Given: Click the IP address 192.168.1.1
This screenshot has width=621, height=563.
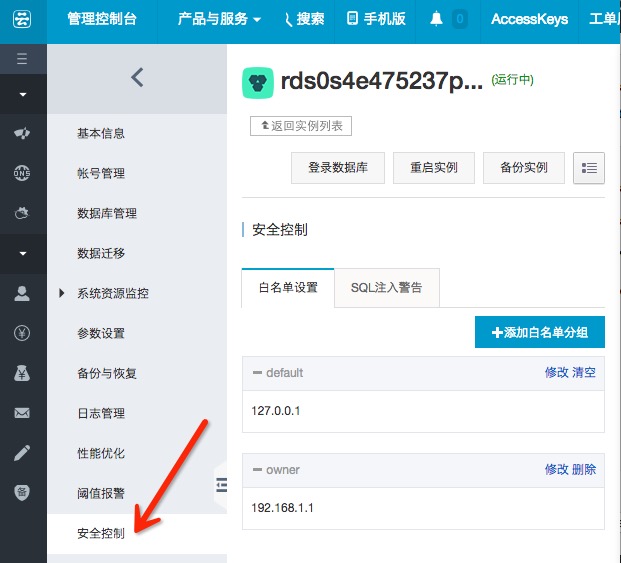Looking at the screenshot, I should coord(282,508).
